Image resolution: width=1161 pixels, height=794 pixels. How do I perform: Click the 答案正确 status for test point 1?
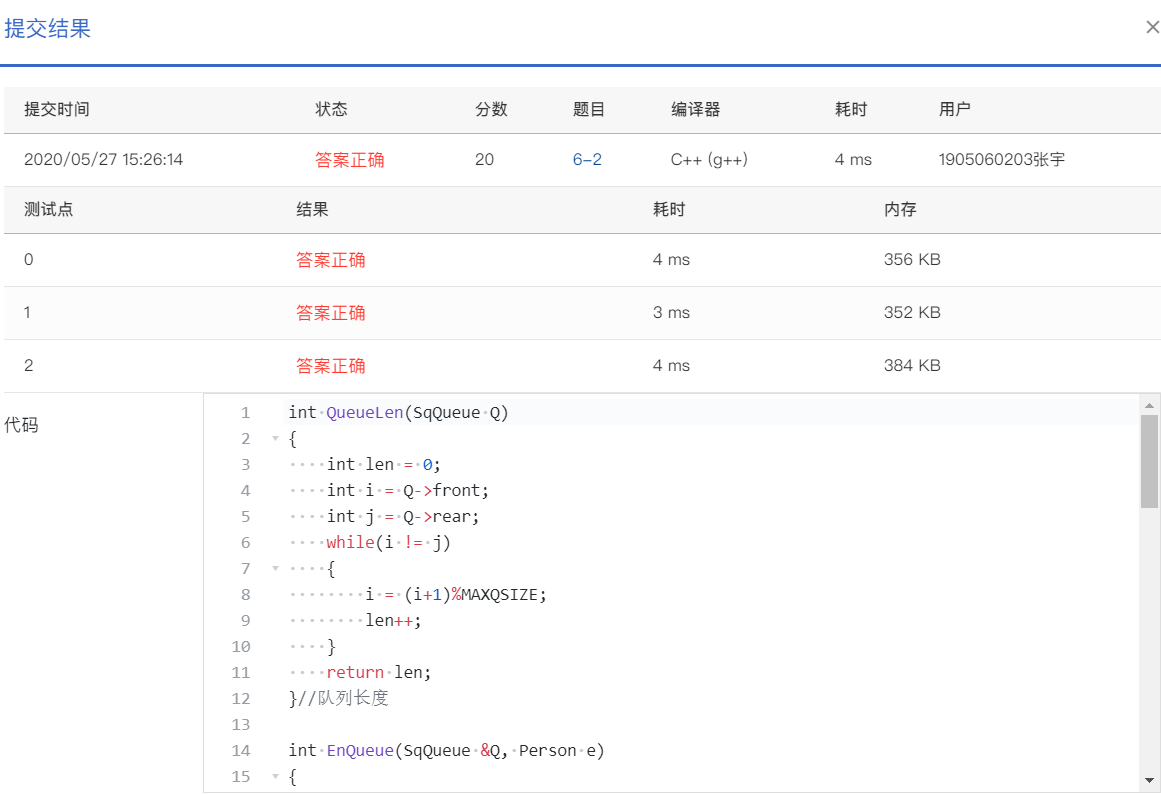(331, 312)
